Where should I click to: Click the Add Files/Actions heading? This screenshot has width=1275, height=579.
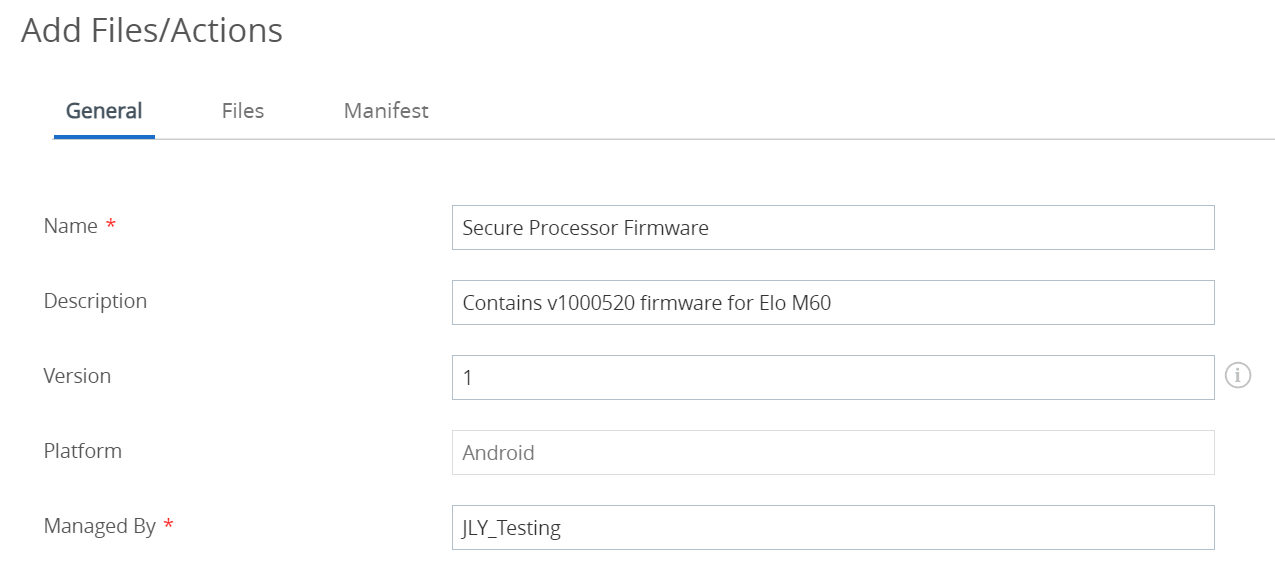pyautogui.click(x=152, y=31)
